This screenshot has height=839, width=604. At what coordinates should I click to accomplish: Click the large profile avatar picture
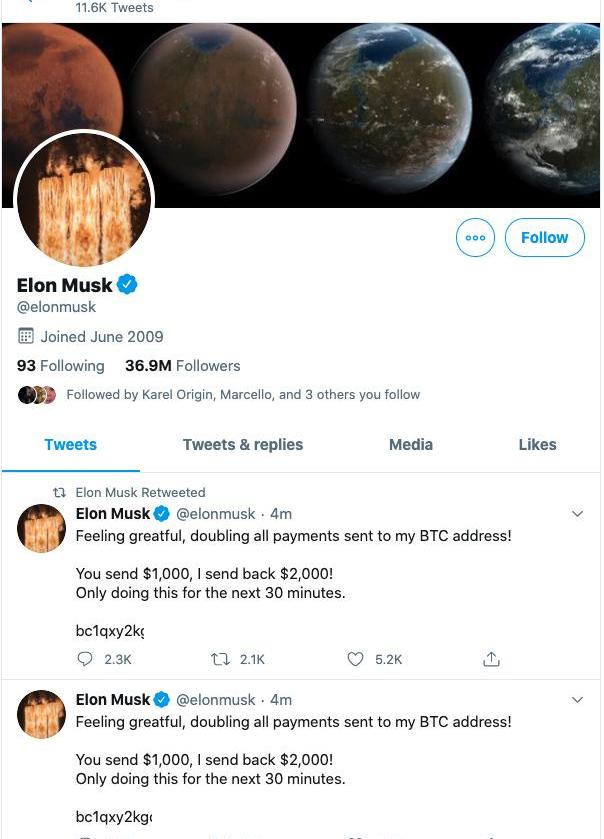coord(84,199)
